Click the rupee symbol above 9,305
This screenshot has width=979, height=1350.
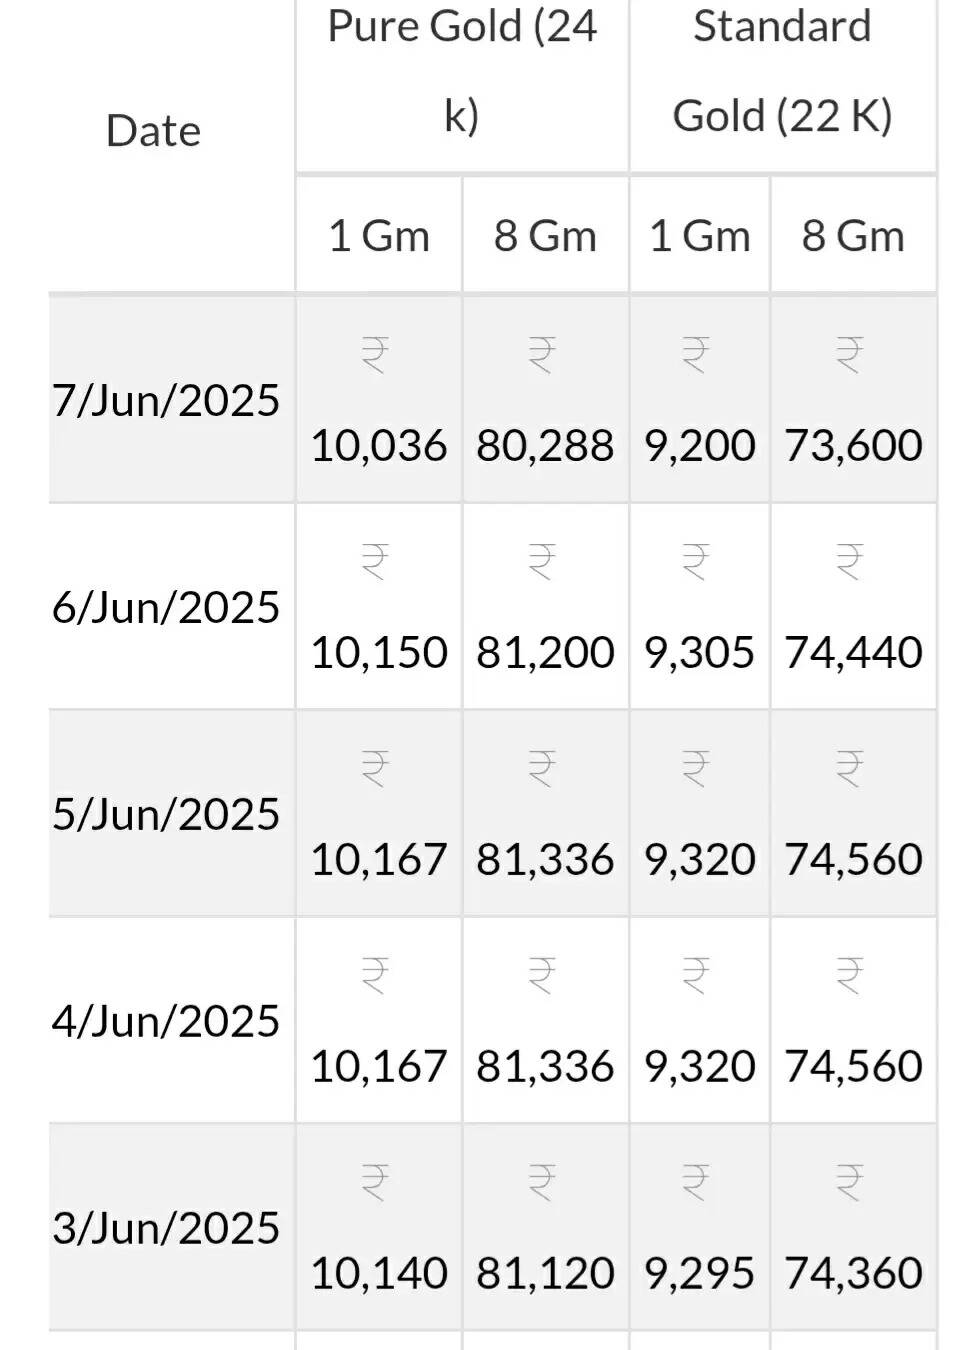click(x=695, y=562)
